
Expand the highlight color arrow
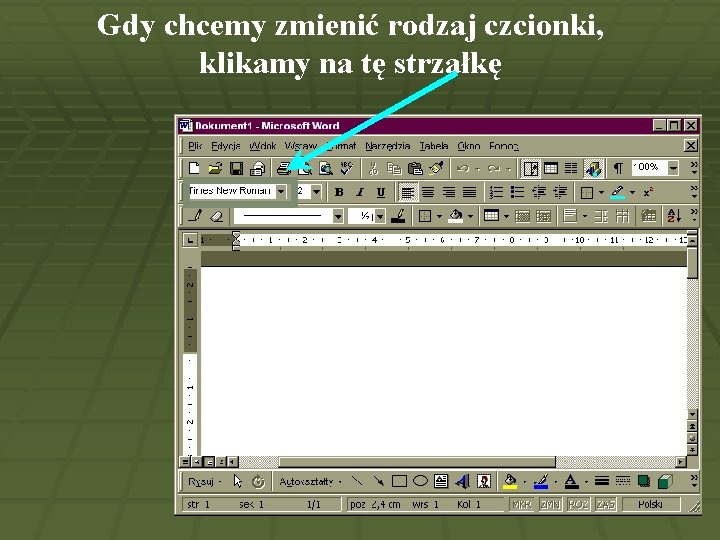point(632,192)
